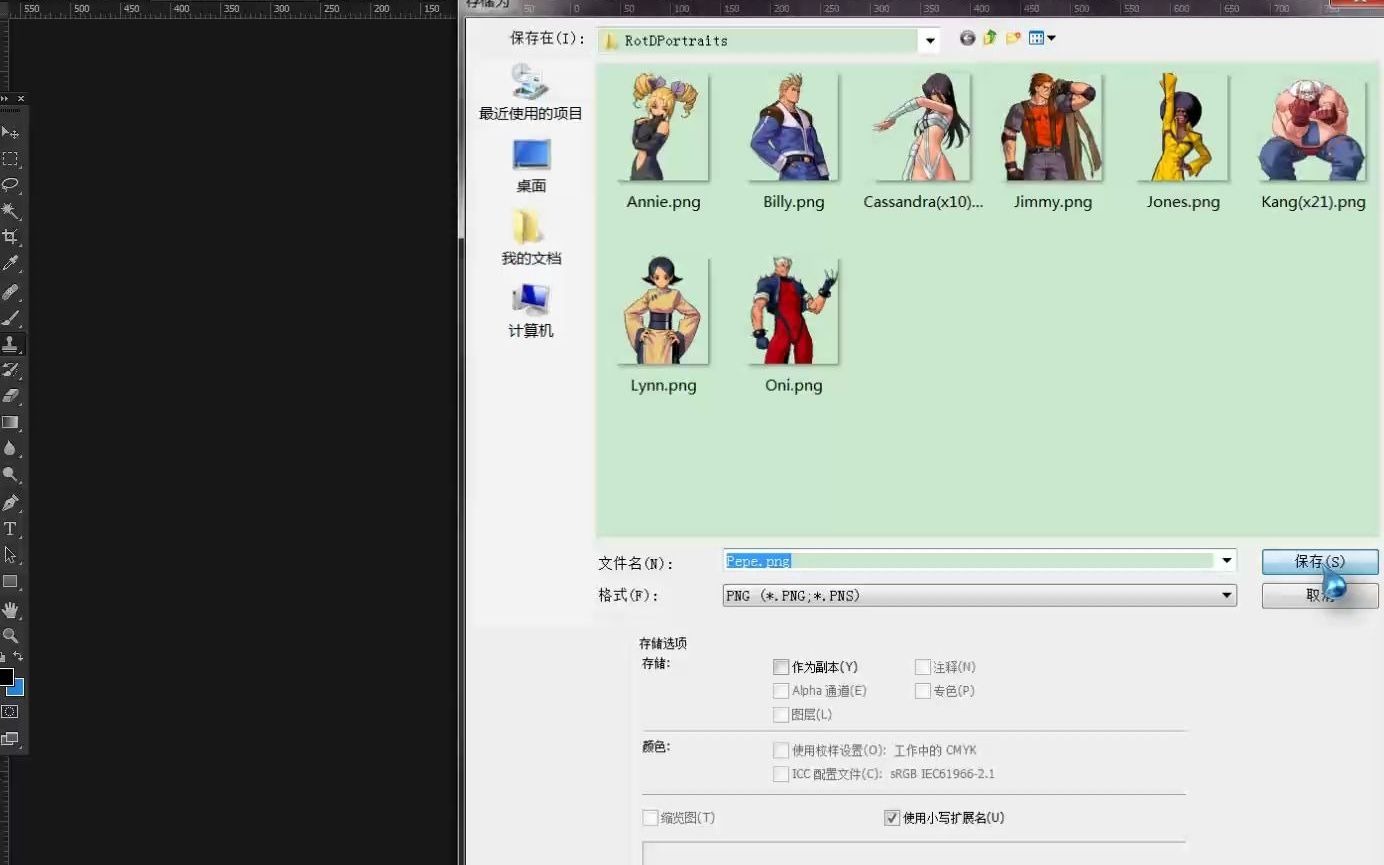Select the Pen tool
Image resolution: width=1384 pixels, height=865 pixels.
pos(11,503)
